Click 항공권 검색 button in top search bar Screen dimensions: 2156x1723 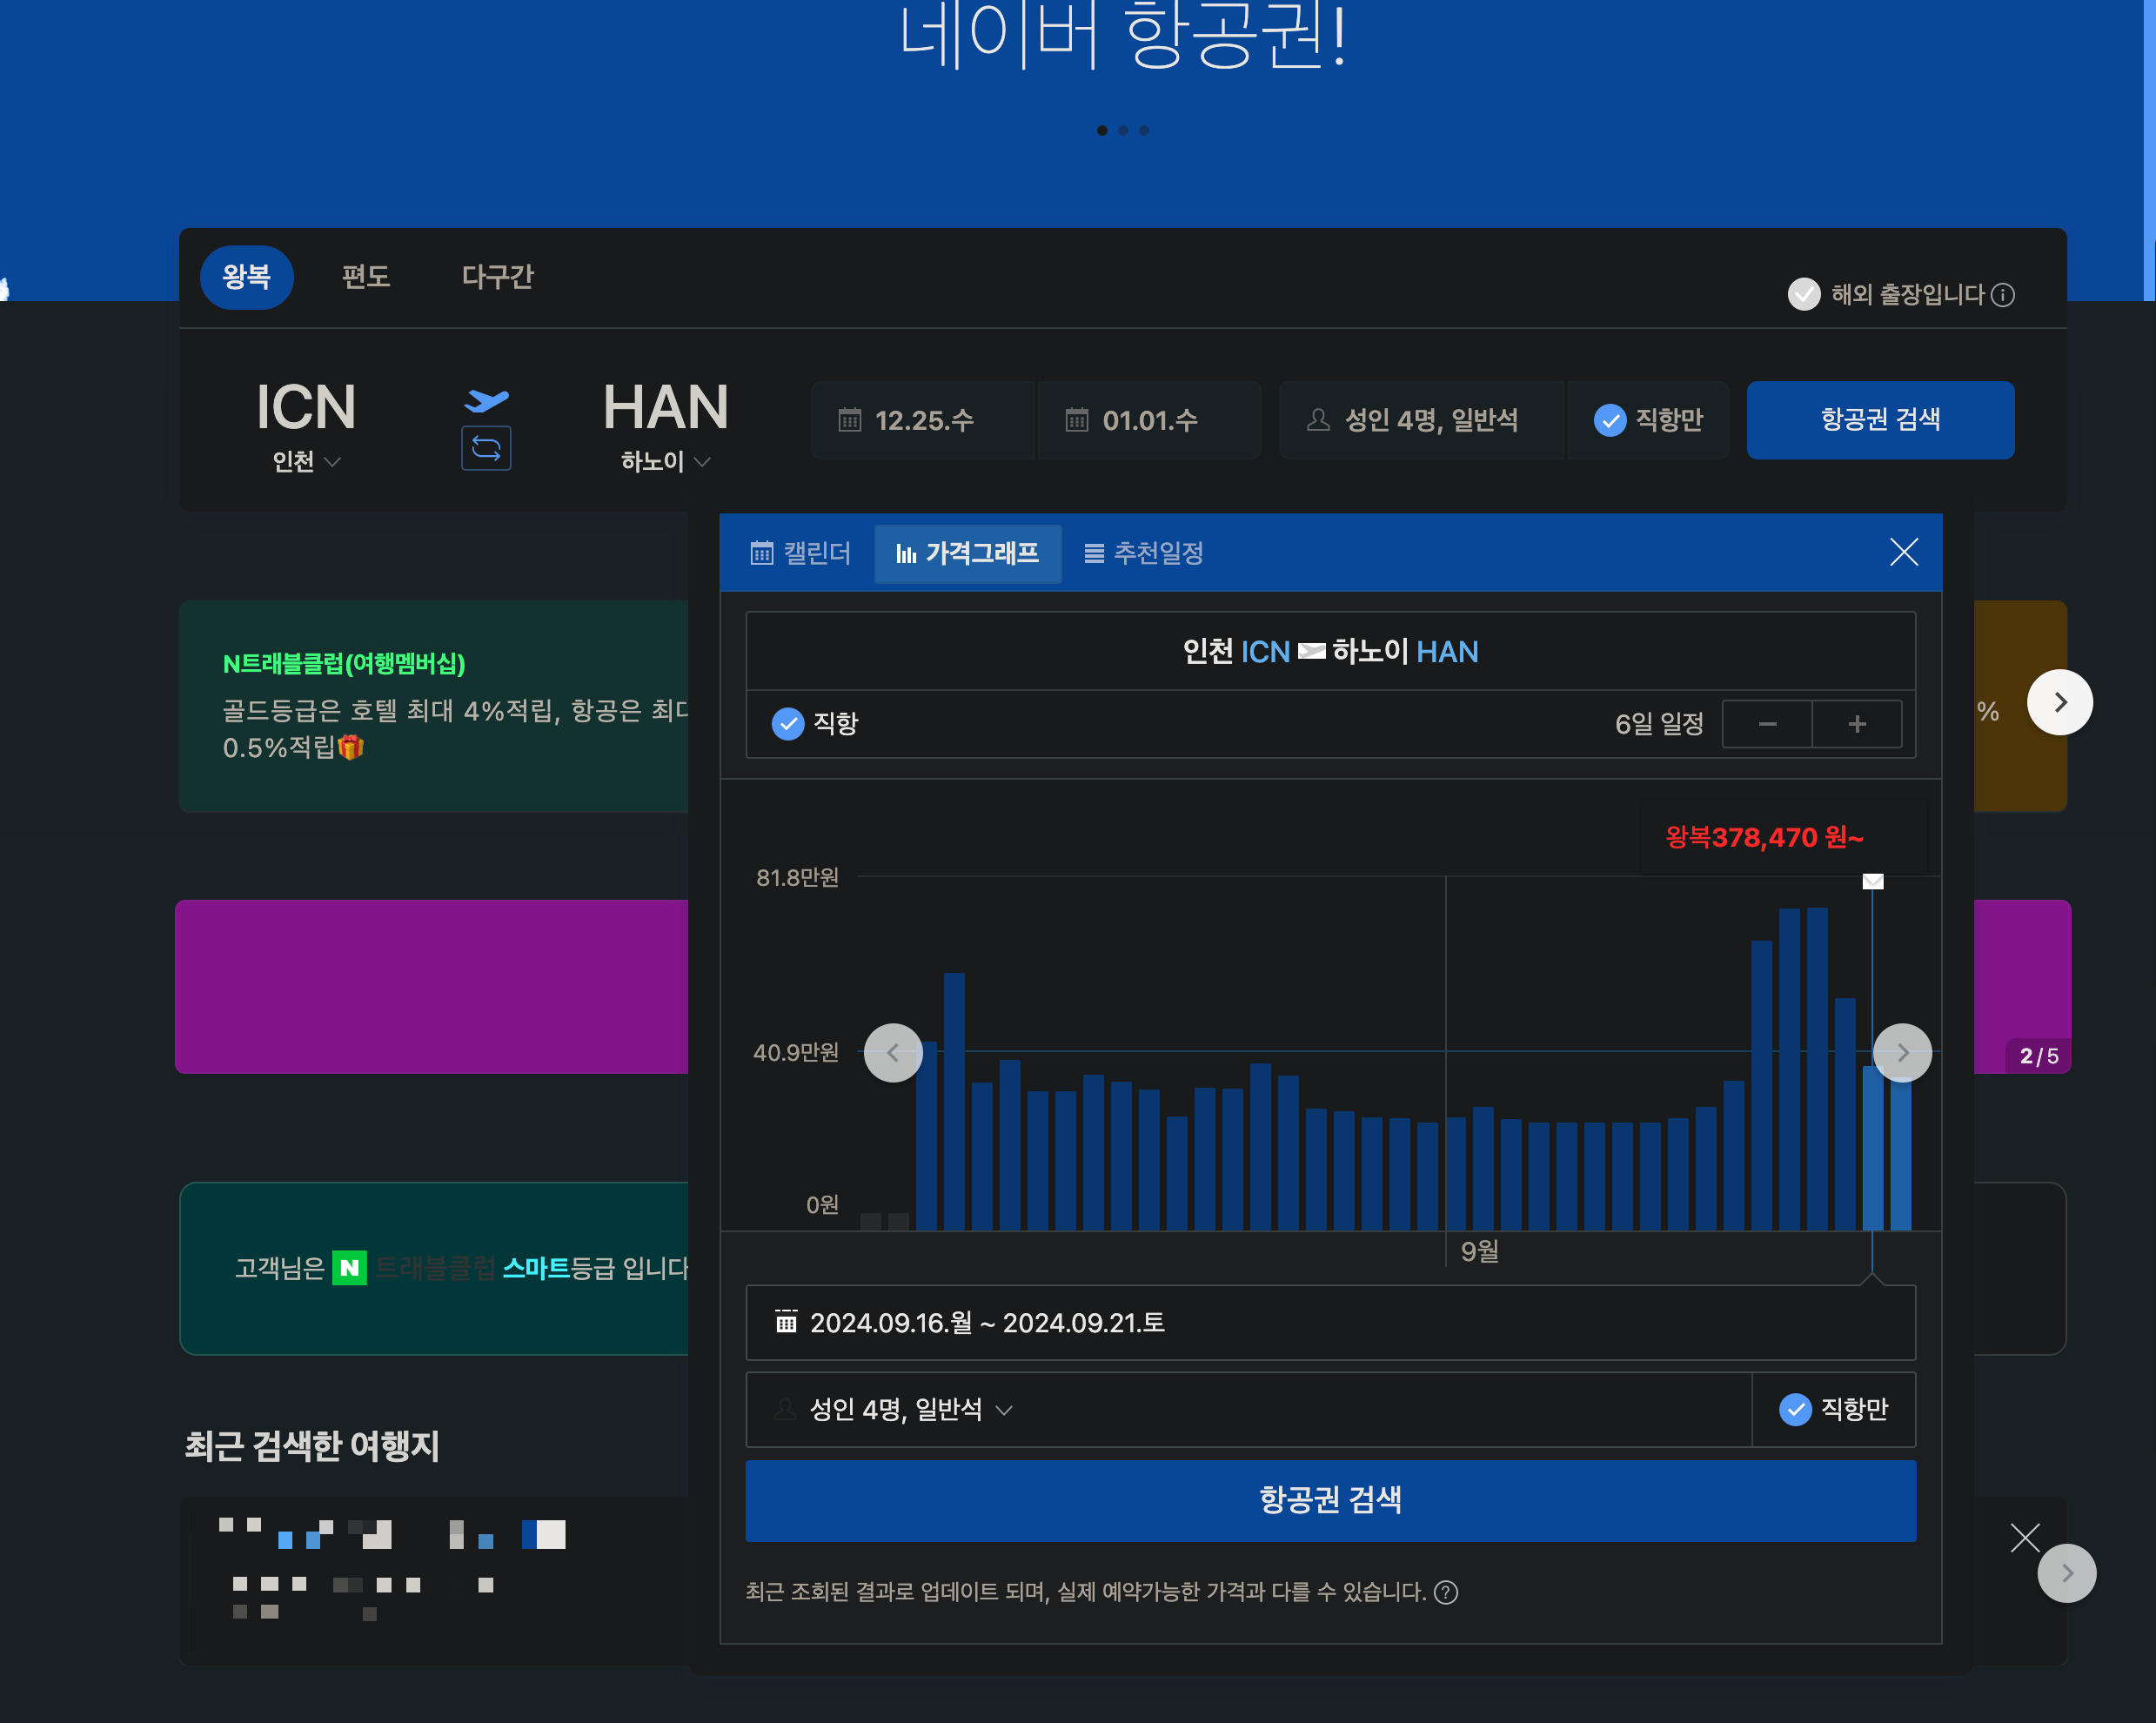[x=1880, y=420]
